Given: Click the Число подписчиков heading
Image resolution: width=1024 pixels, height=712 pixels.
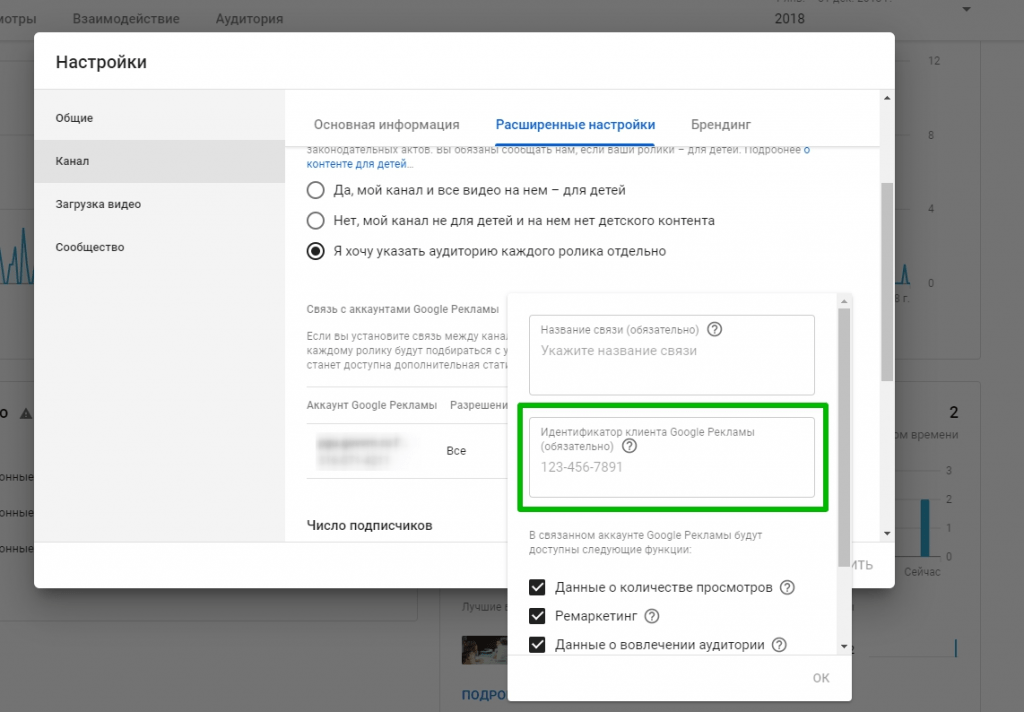Looking at the screenshot, I should pyautogui.click(x=370, y=525).
